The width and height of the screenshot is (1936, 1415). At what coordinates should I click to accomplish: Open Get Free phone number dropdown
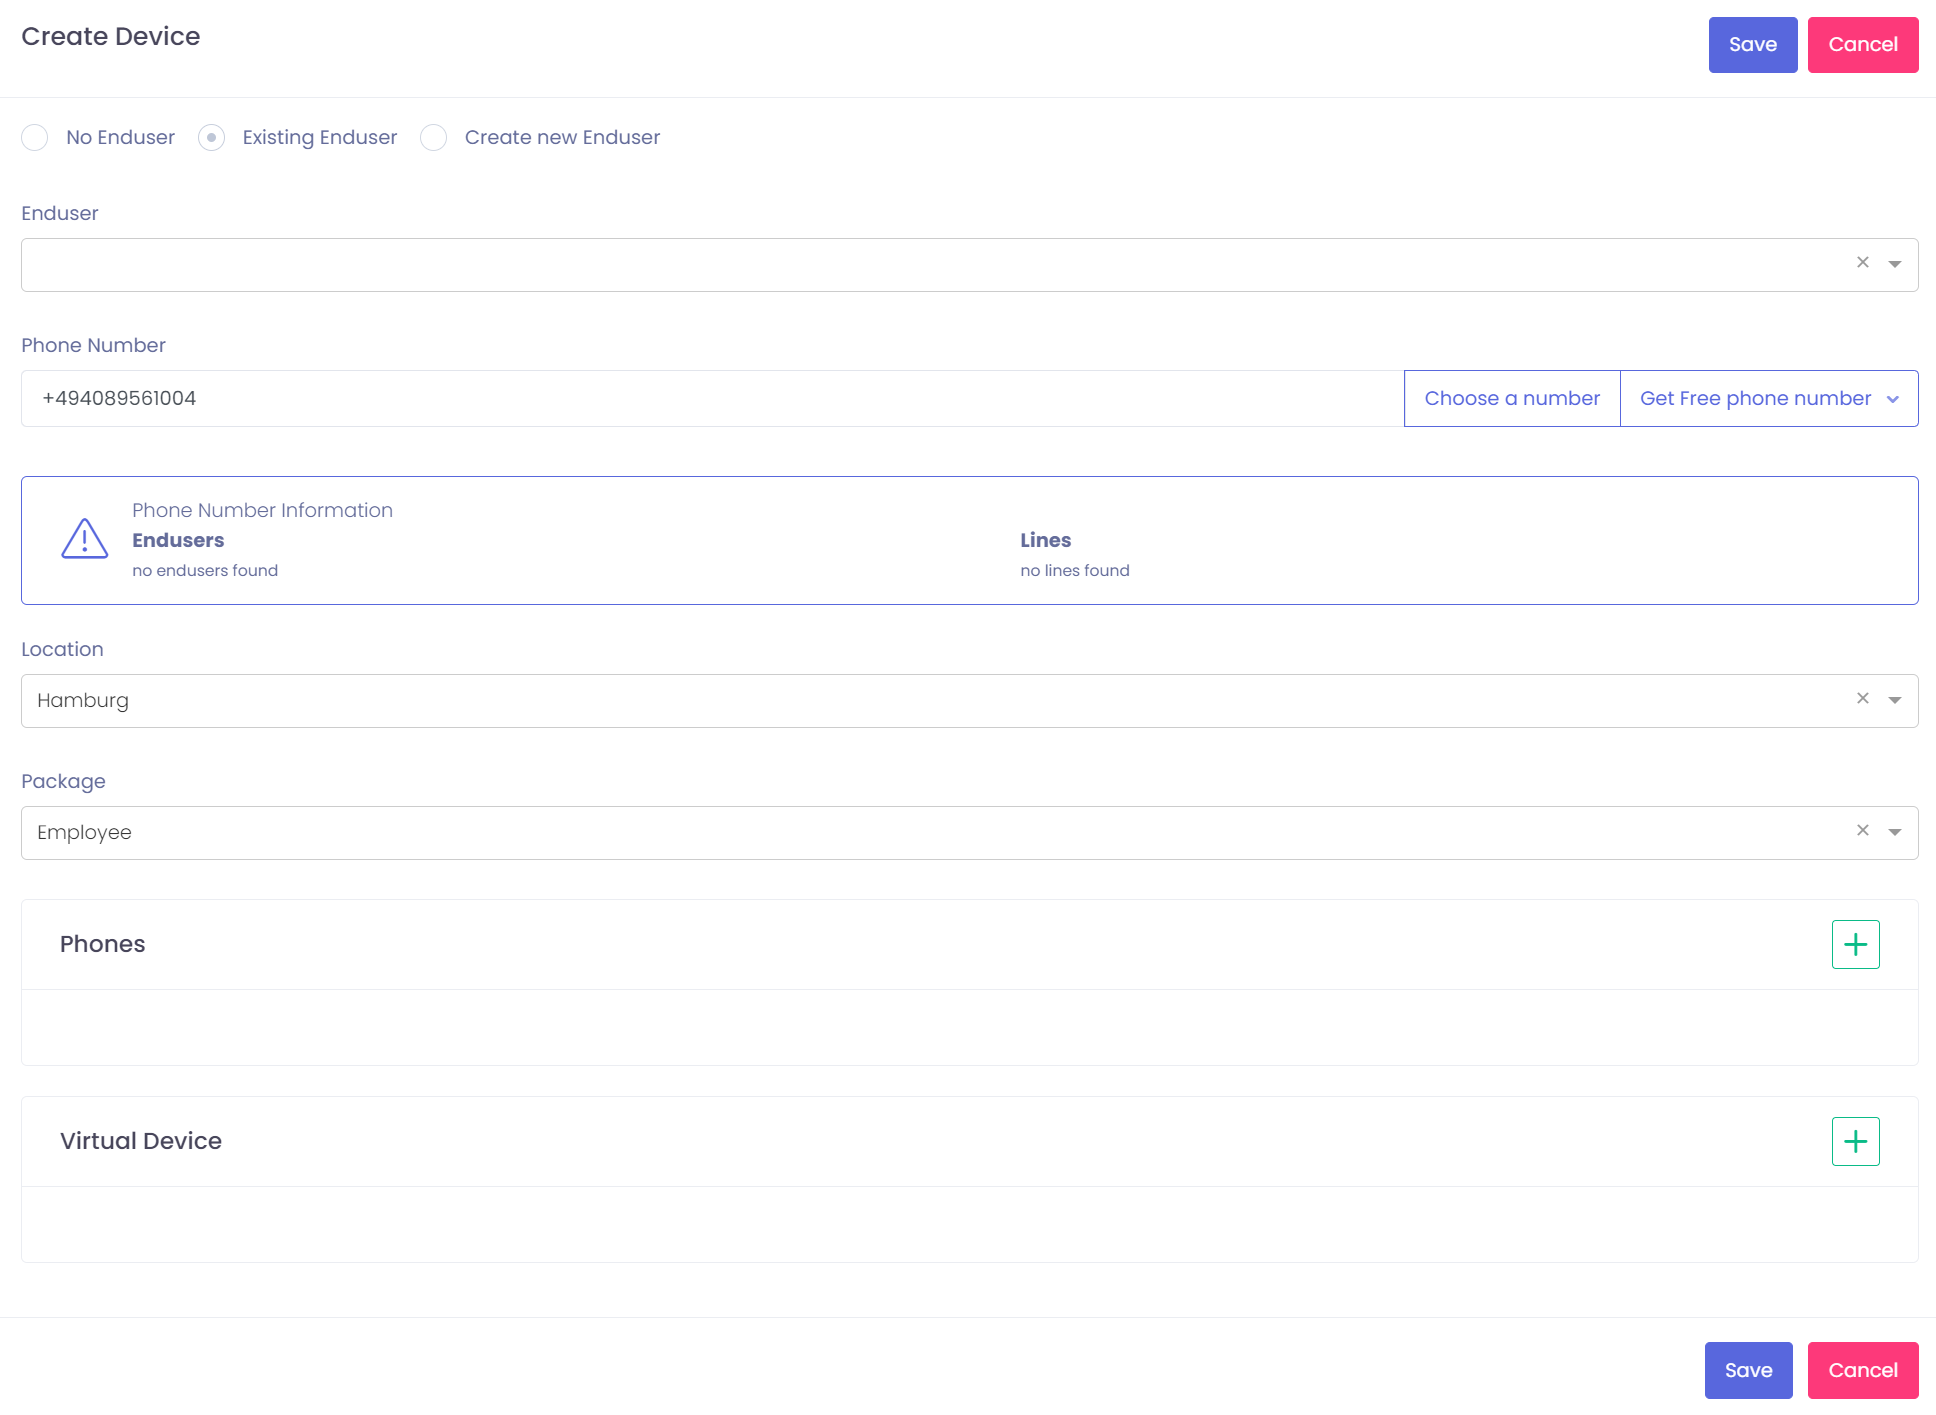[x=1768, y=398]
